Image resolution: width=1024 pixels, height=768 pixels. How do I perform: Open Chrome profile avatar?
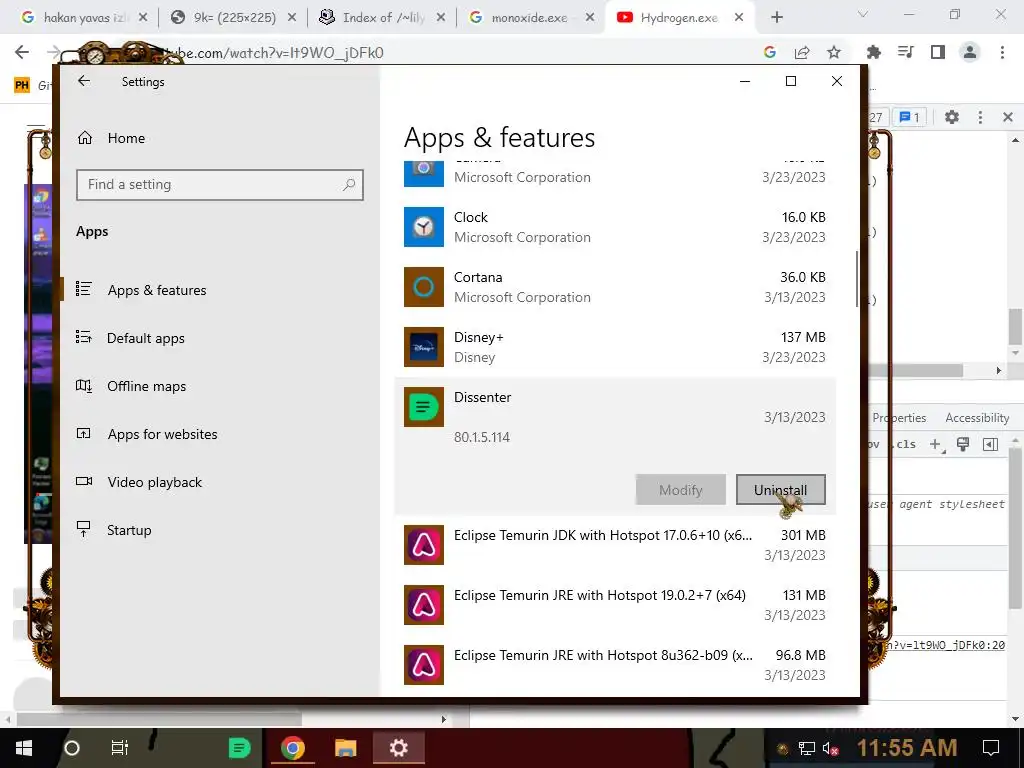(x=970, y=52)
